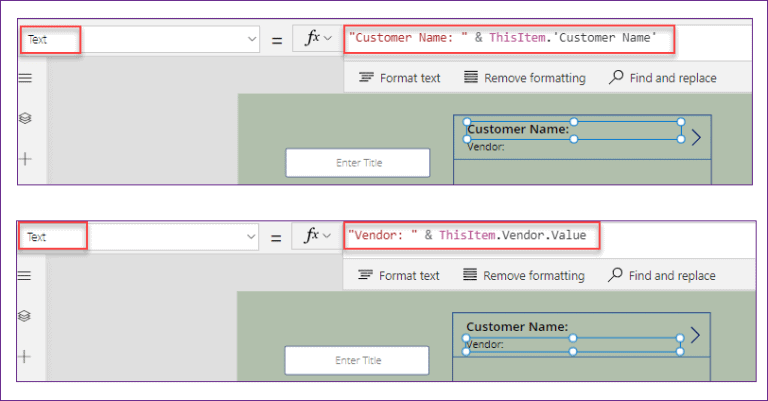Open the fx function dropdown beside the Vendor formula
This screenshot has height=401, width=768.
point(318,236)
